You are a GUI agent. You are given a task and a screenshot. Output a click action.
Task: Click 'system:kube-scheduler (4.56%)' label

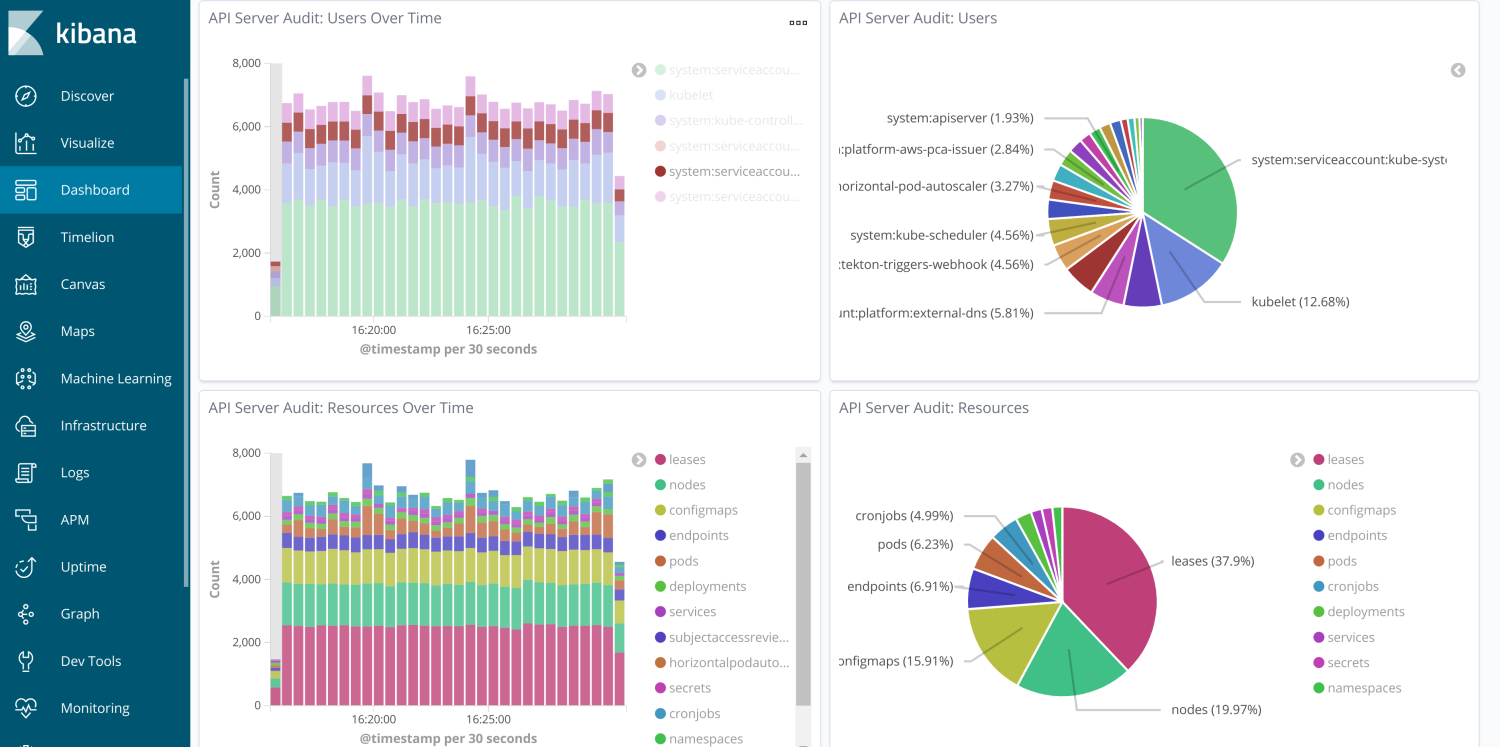point(940,235)
